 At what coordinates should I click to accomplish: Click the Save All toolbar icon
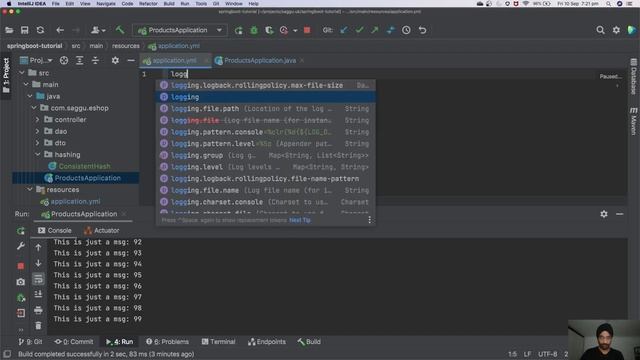(24, 30)
